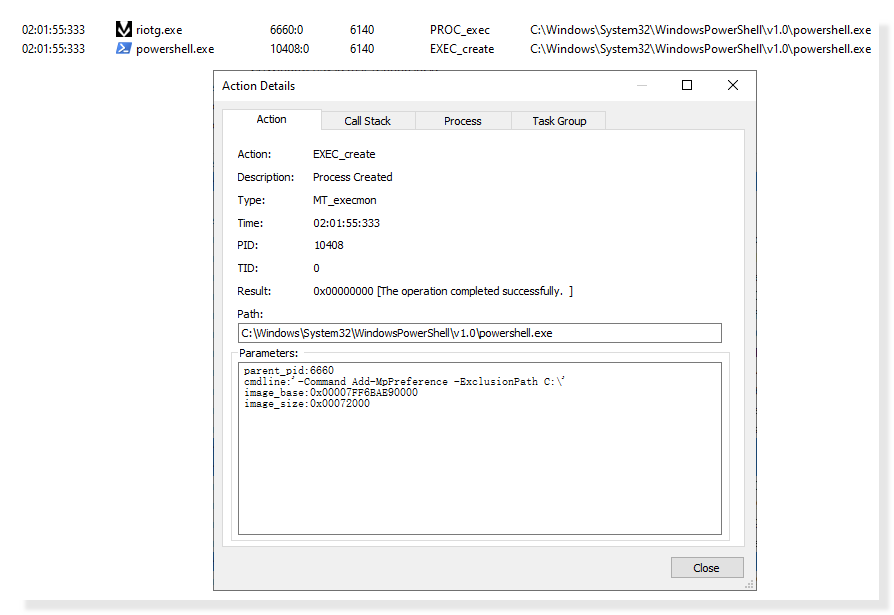The image size is (894, 615).
Task: Click the PID value 10408 in dialog
Action: (x=329, y=245)
